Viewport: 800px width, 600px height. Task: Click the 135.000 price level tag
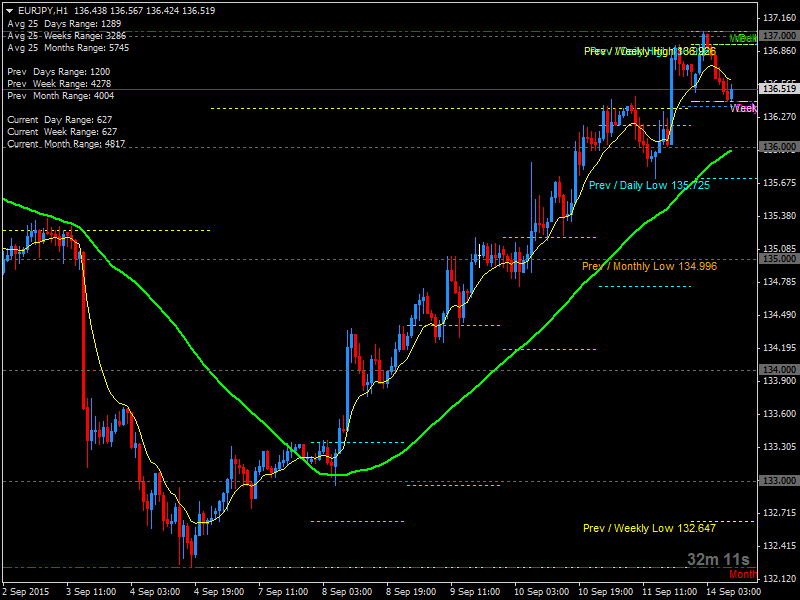click(779, 258)
